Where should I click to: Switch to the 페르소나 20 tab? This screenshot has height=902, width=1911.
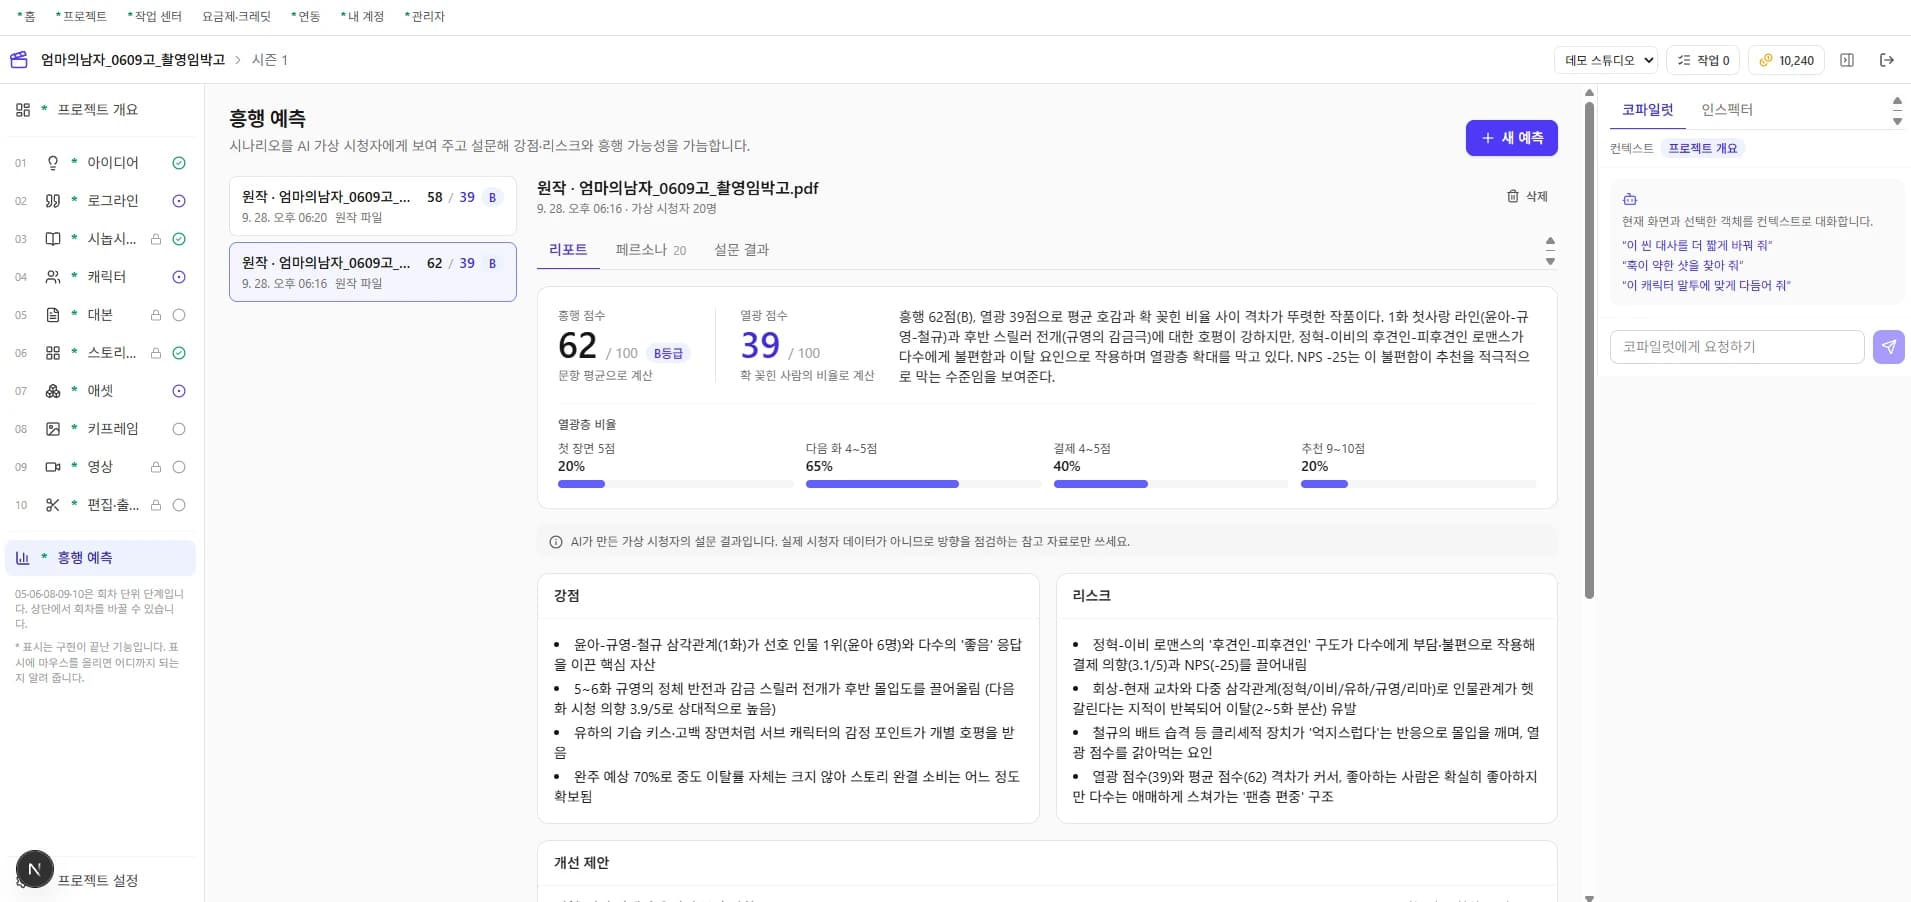[651, 250]
